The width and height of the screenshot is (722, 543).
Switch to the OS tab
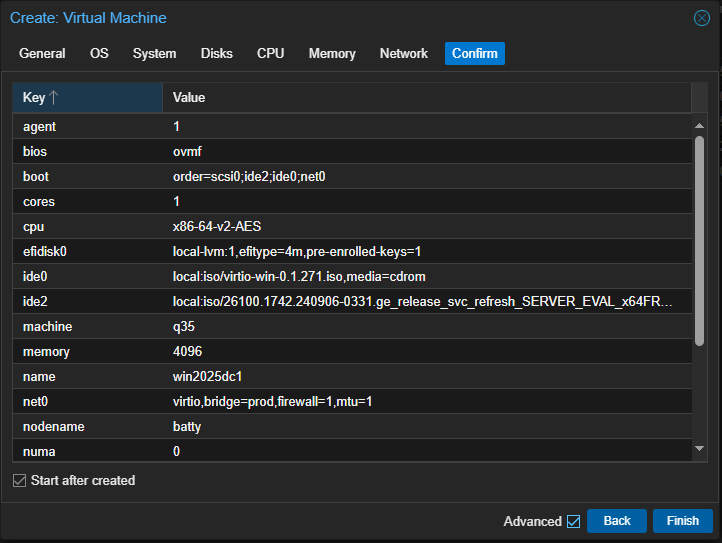click(x=99, y=54)
